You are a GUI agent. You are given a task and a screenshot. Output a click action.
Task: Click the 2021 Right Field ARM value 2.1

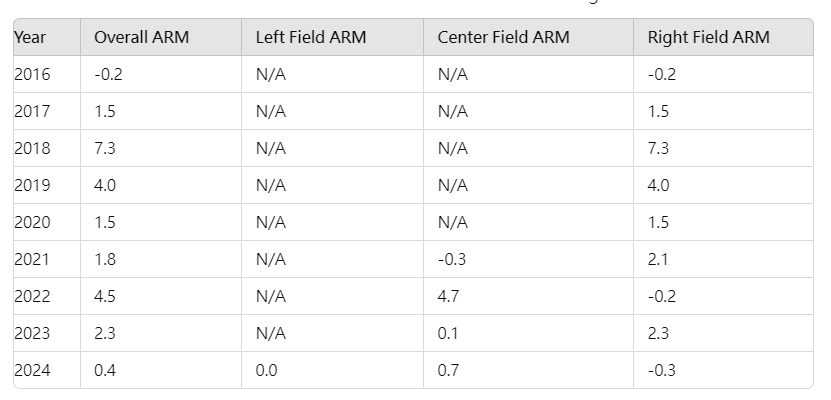pyautogui.click(x=658, y=260)
